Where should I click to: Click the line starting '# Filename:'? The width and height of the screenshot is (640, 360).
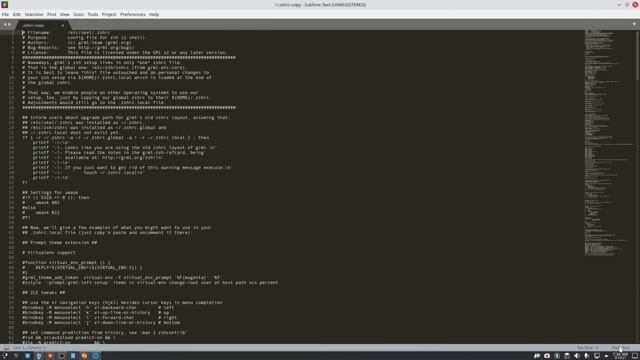pyautogui.click(x=66, y=33)
